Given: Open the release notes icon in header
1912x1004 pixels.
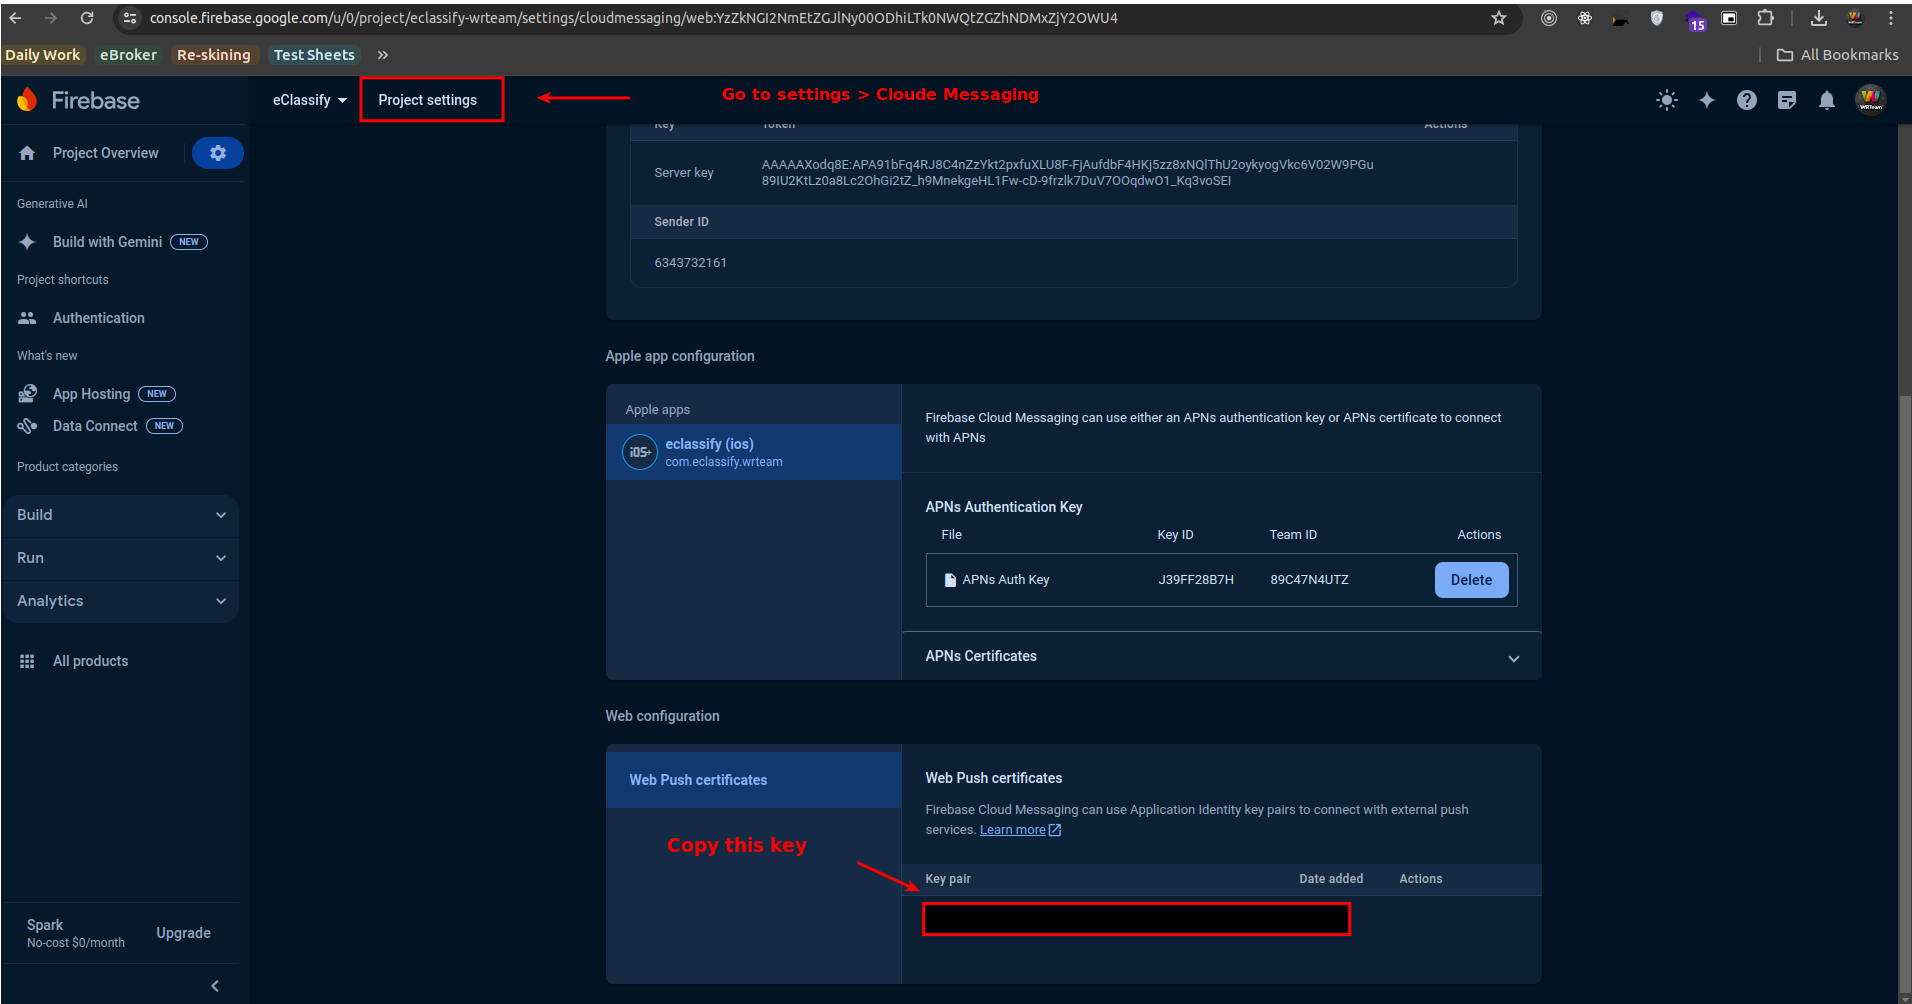Looking at the screenshot, I should pyautogui.click(x=1786, y=100).
